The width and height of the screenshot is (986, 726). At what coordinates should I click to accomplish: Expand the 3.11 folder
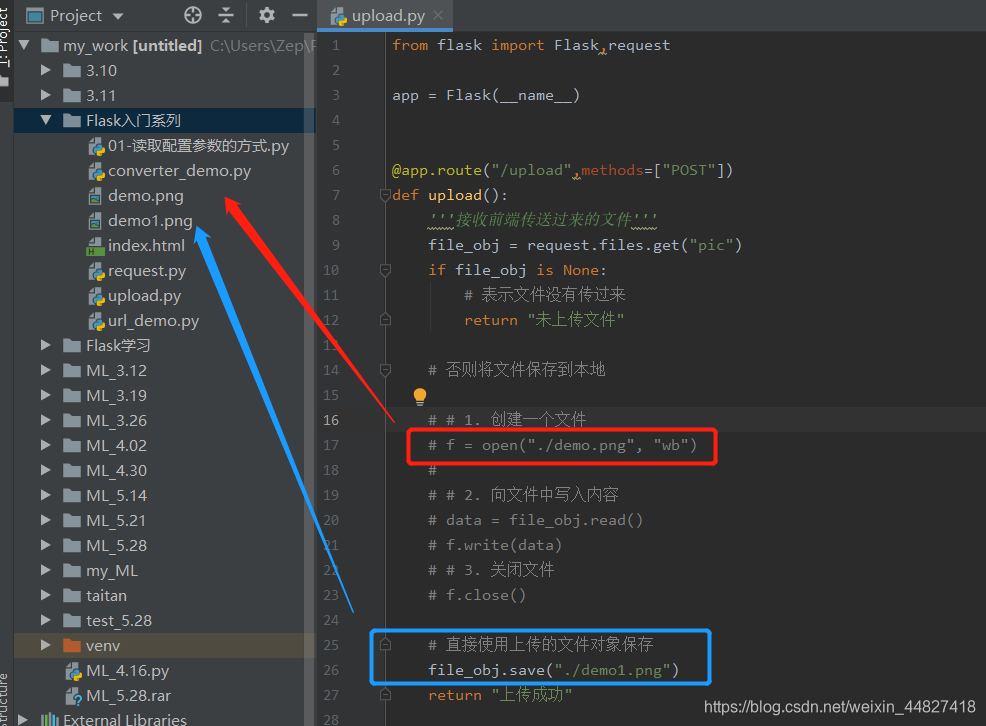tap(45, 95)
